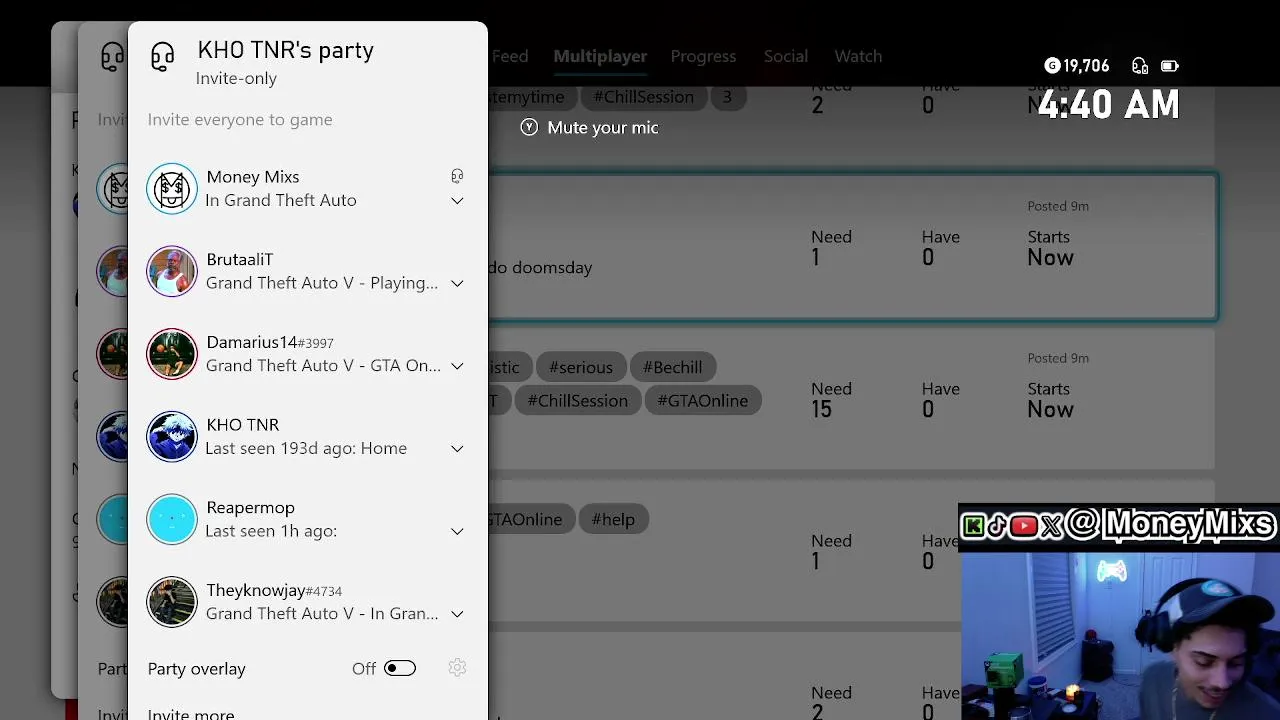The width and height of the screenshot is (1280, 720).
Task: Click the #GTAOnline tag in the Need 15 post
Action: point(702,401)
